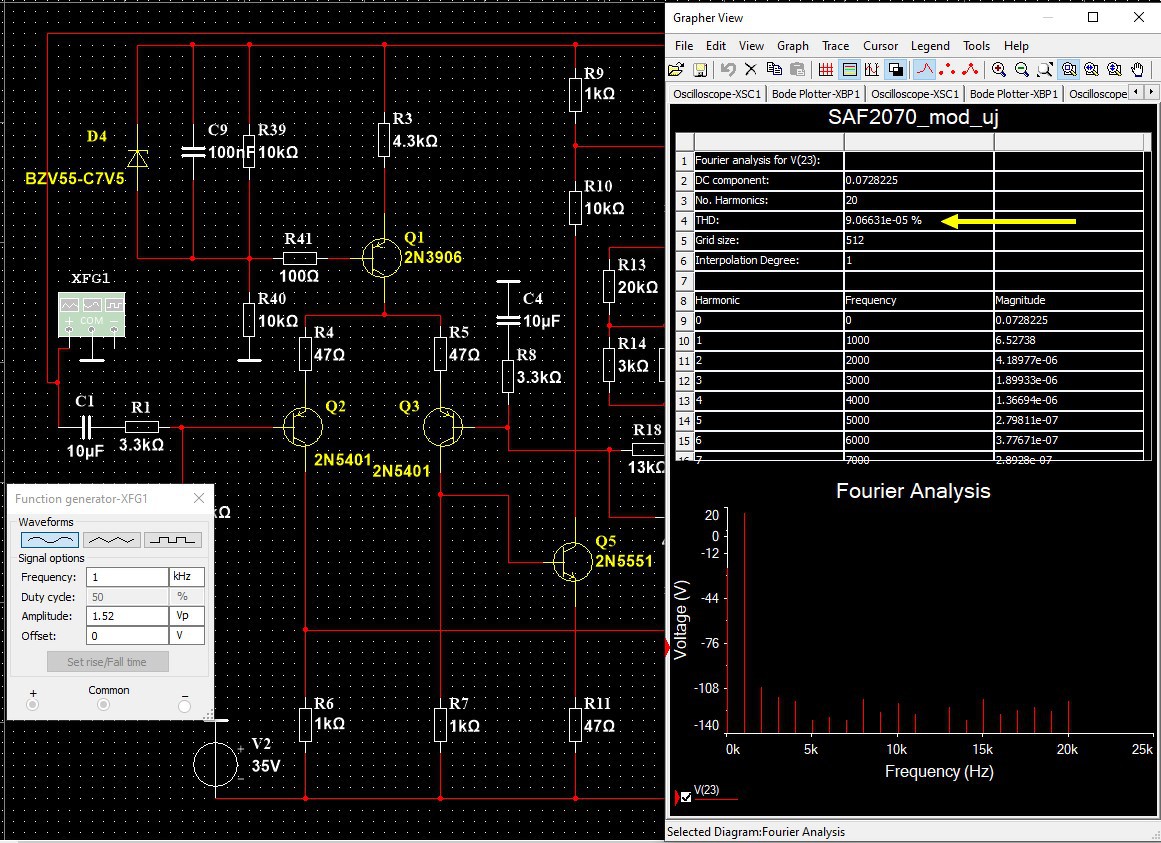The image size is (1161, 843).
Task: Click the Amplitude input field
Action: pyautogui.click(x=127, y=616)
